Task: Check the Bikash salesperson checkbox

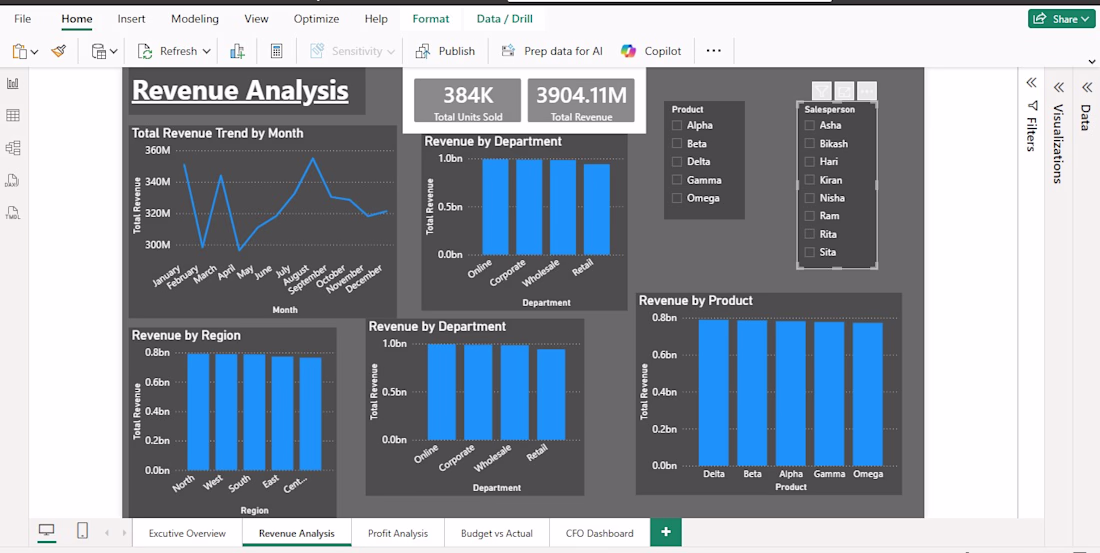Action: [810, 144]
